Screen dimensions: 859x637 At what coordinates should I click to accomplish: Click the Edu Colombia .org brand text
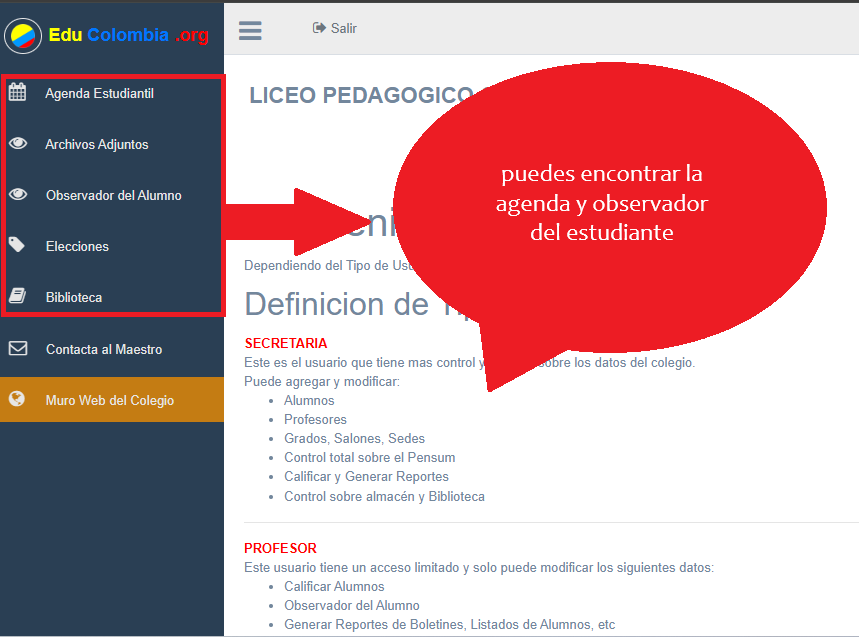(128, 35)
